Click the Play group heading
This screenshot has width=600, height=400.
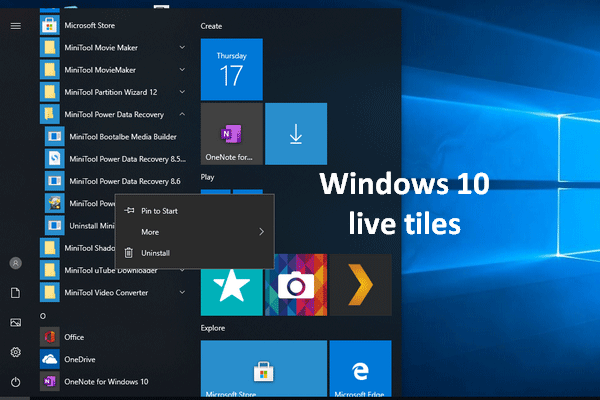click(x=207, y=177)
